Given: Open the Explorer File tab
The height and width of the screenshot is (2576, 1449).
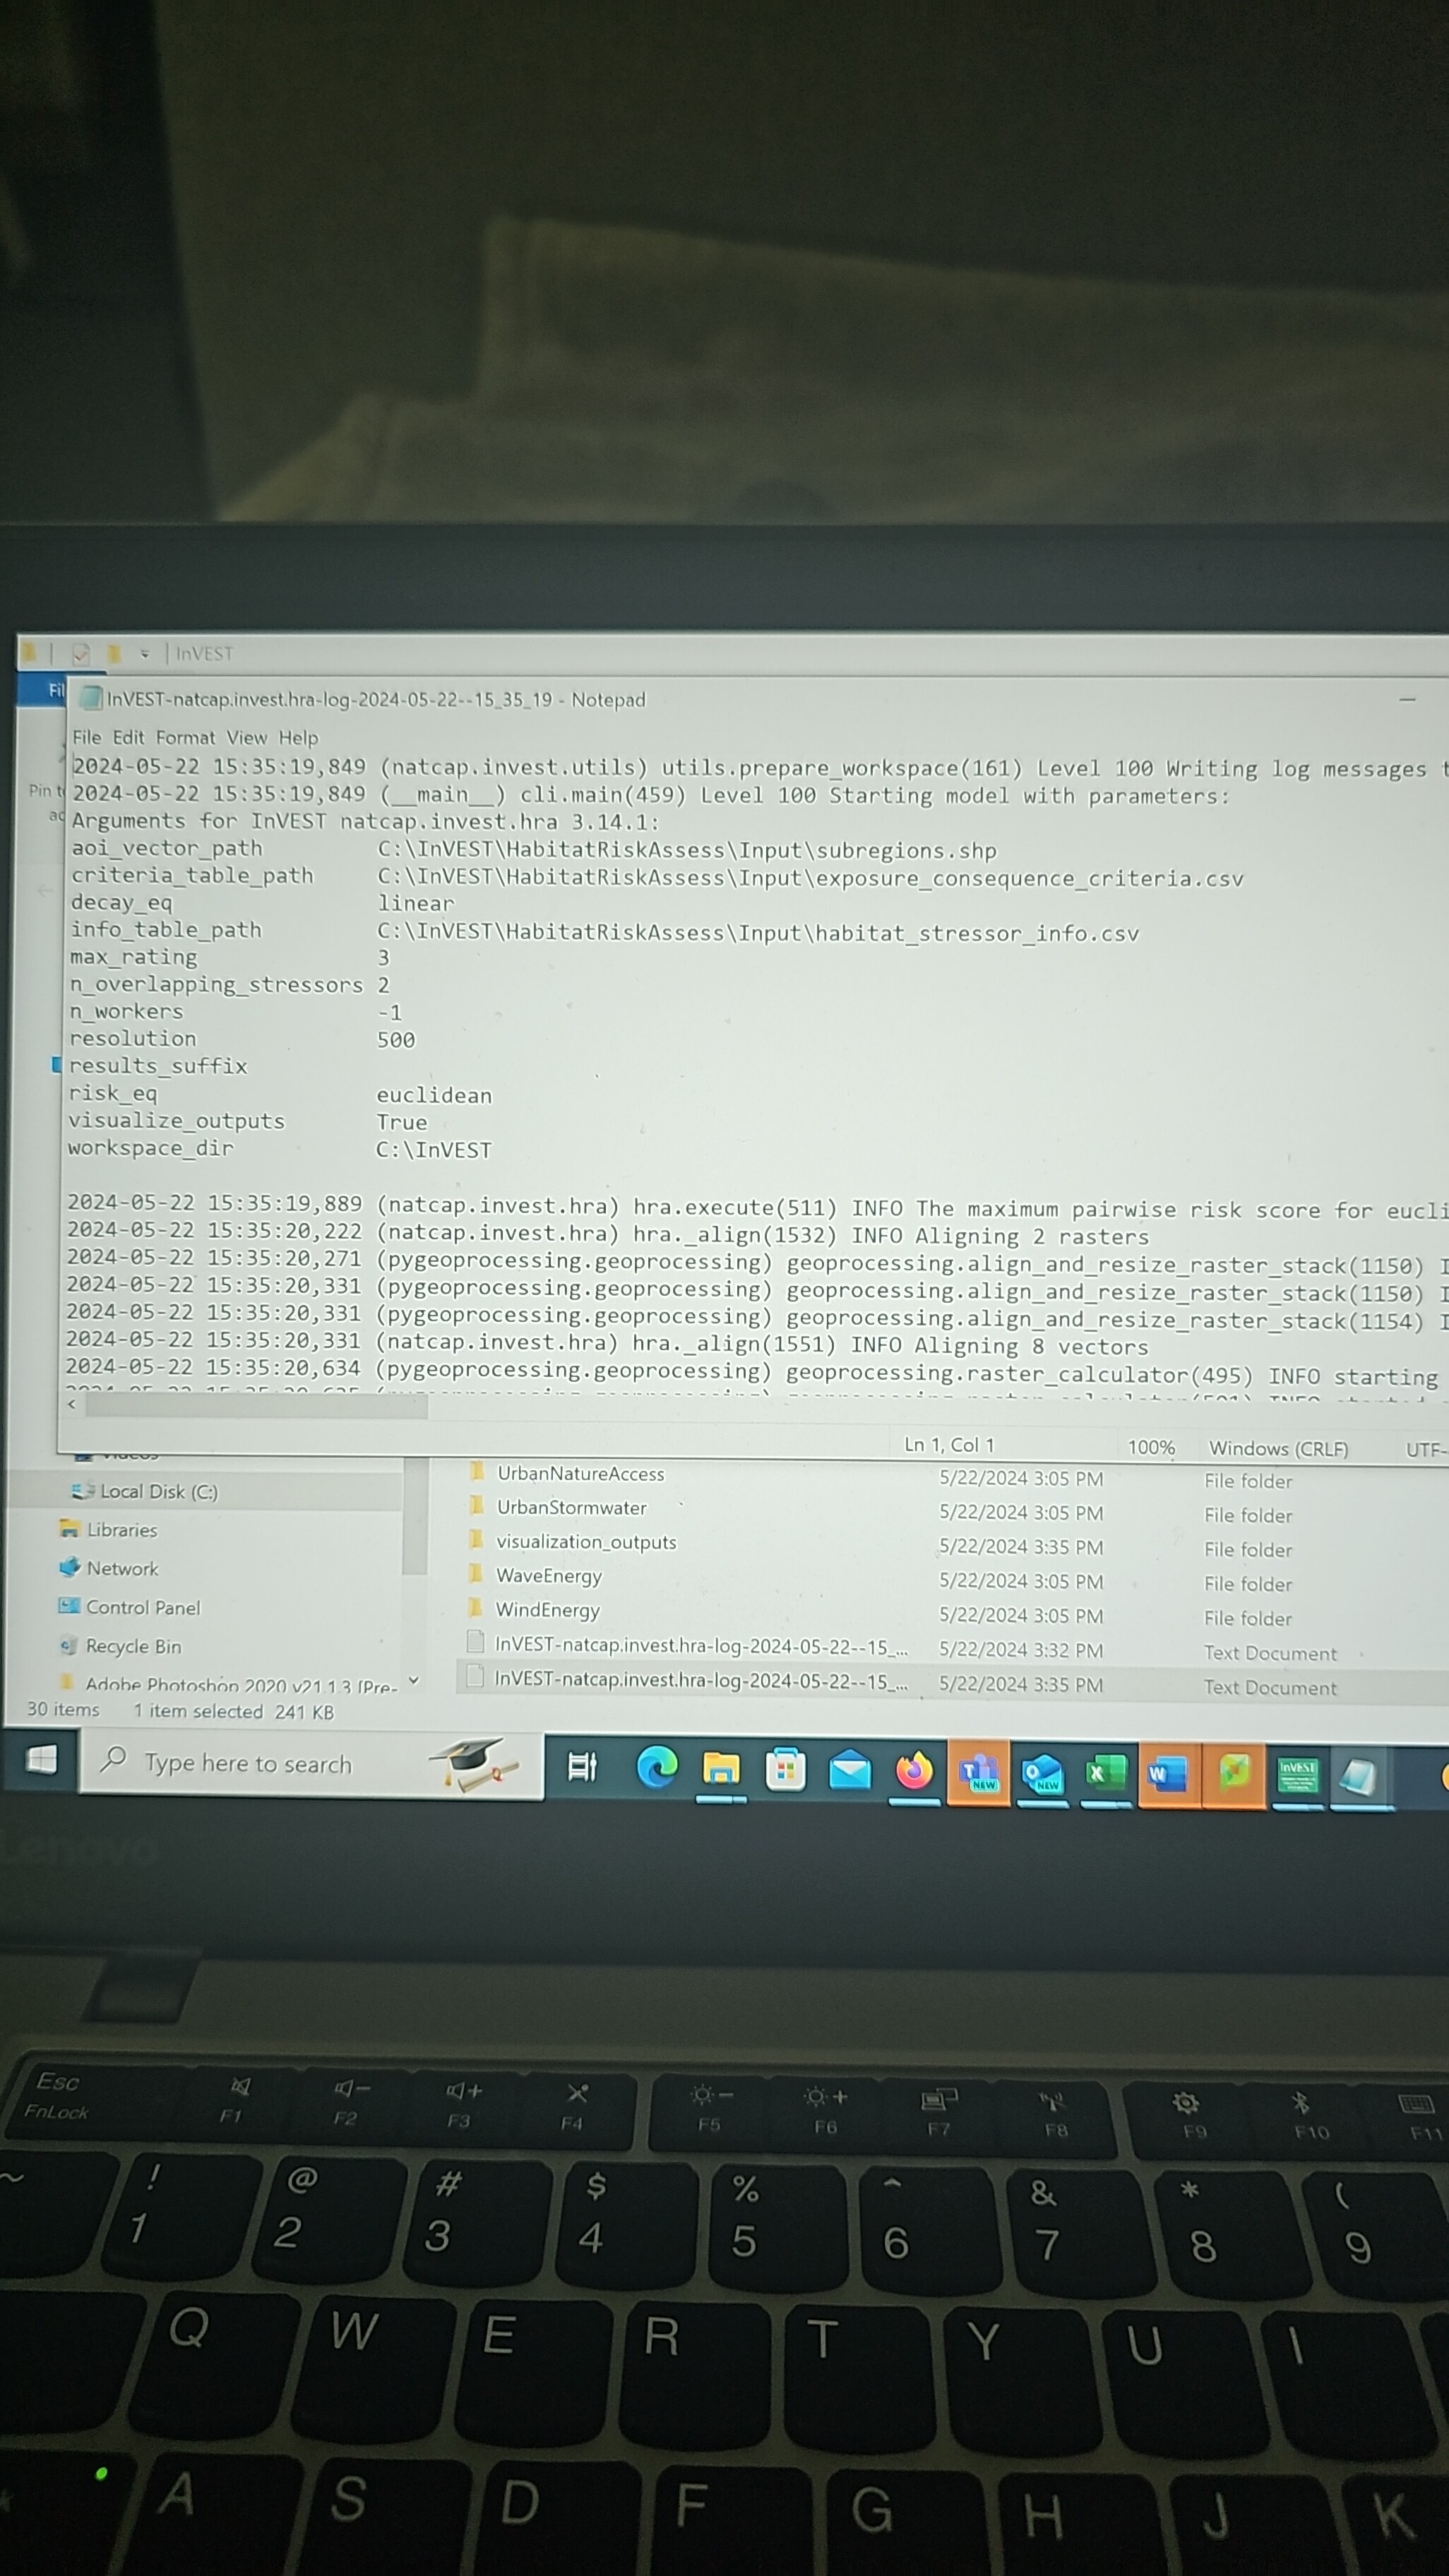Looking at the screenshot, I should pyautogui.click(x=42, y=690).
